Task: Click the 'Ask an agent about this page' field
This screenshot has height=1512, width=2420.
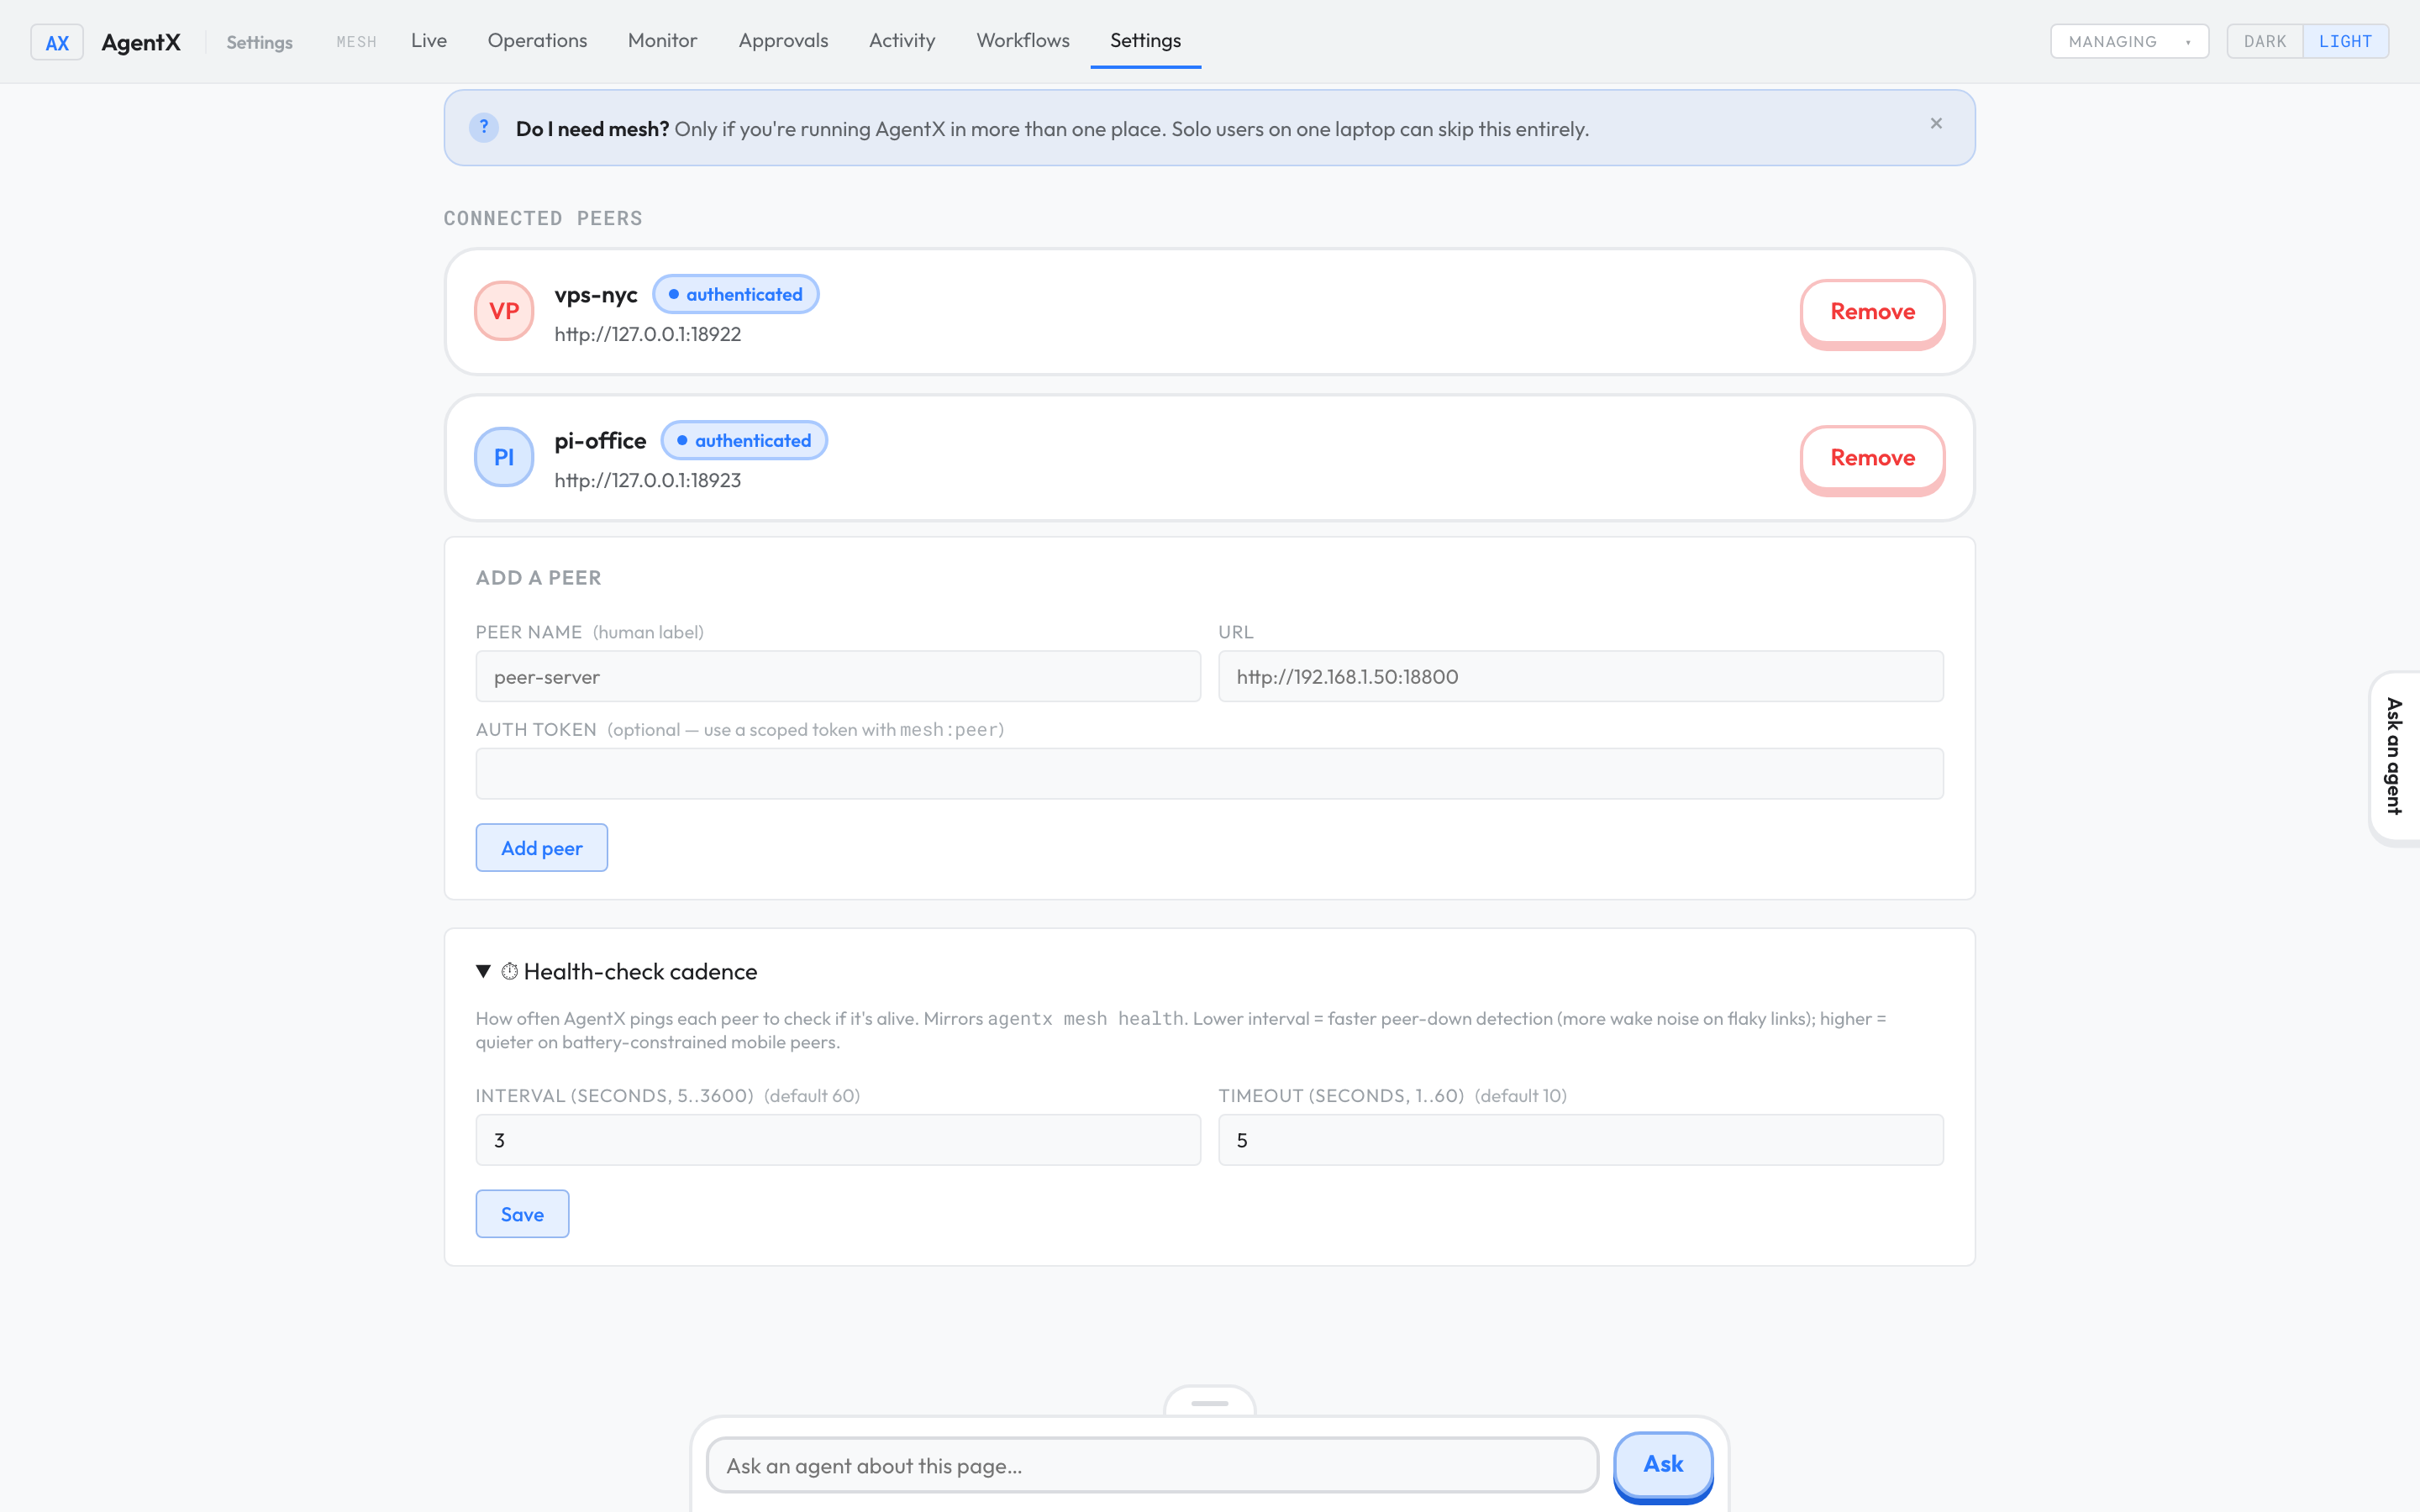Action: [1152, 1466]
